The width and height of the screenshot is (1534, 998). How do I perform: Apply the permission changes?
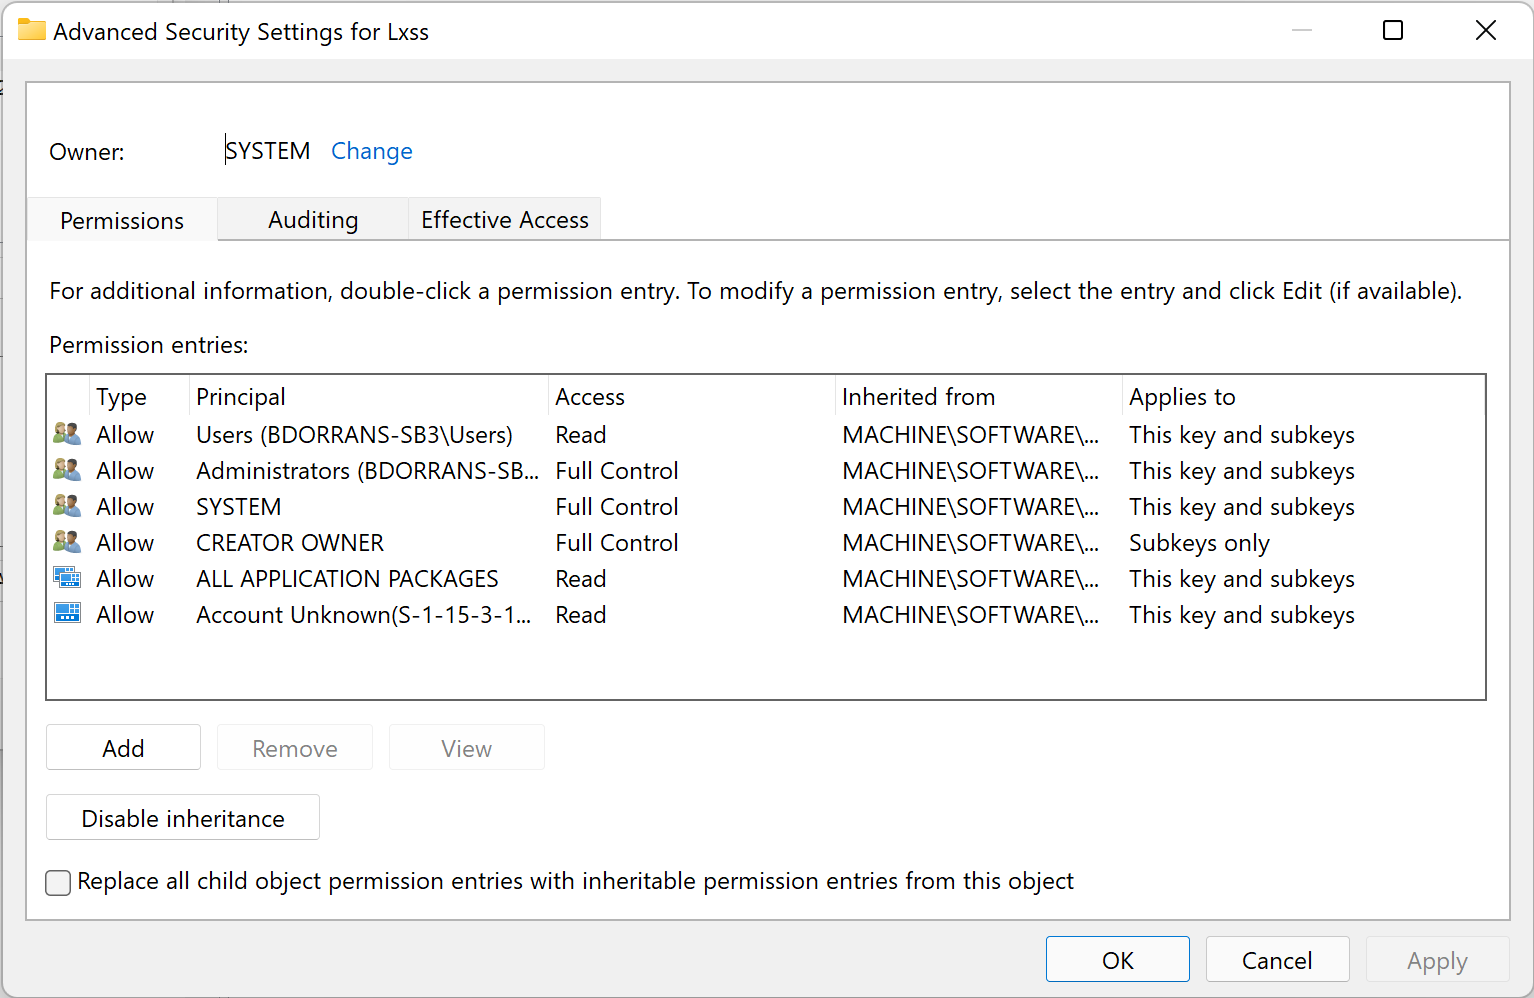(x=1437, y=959)
